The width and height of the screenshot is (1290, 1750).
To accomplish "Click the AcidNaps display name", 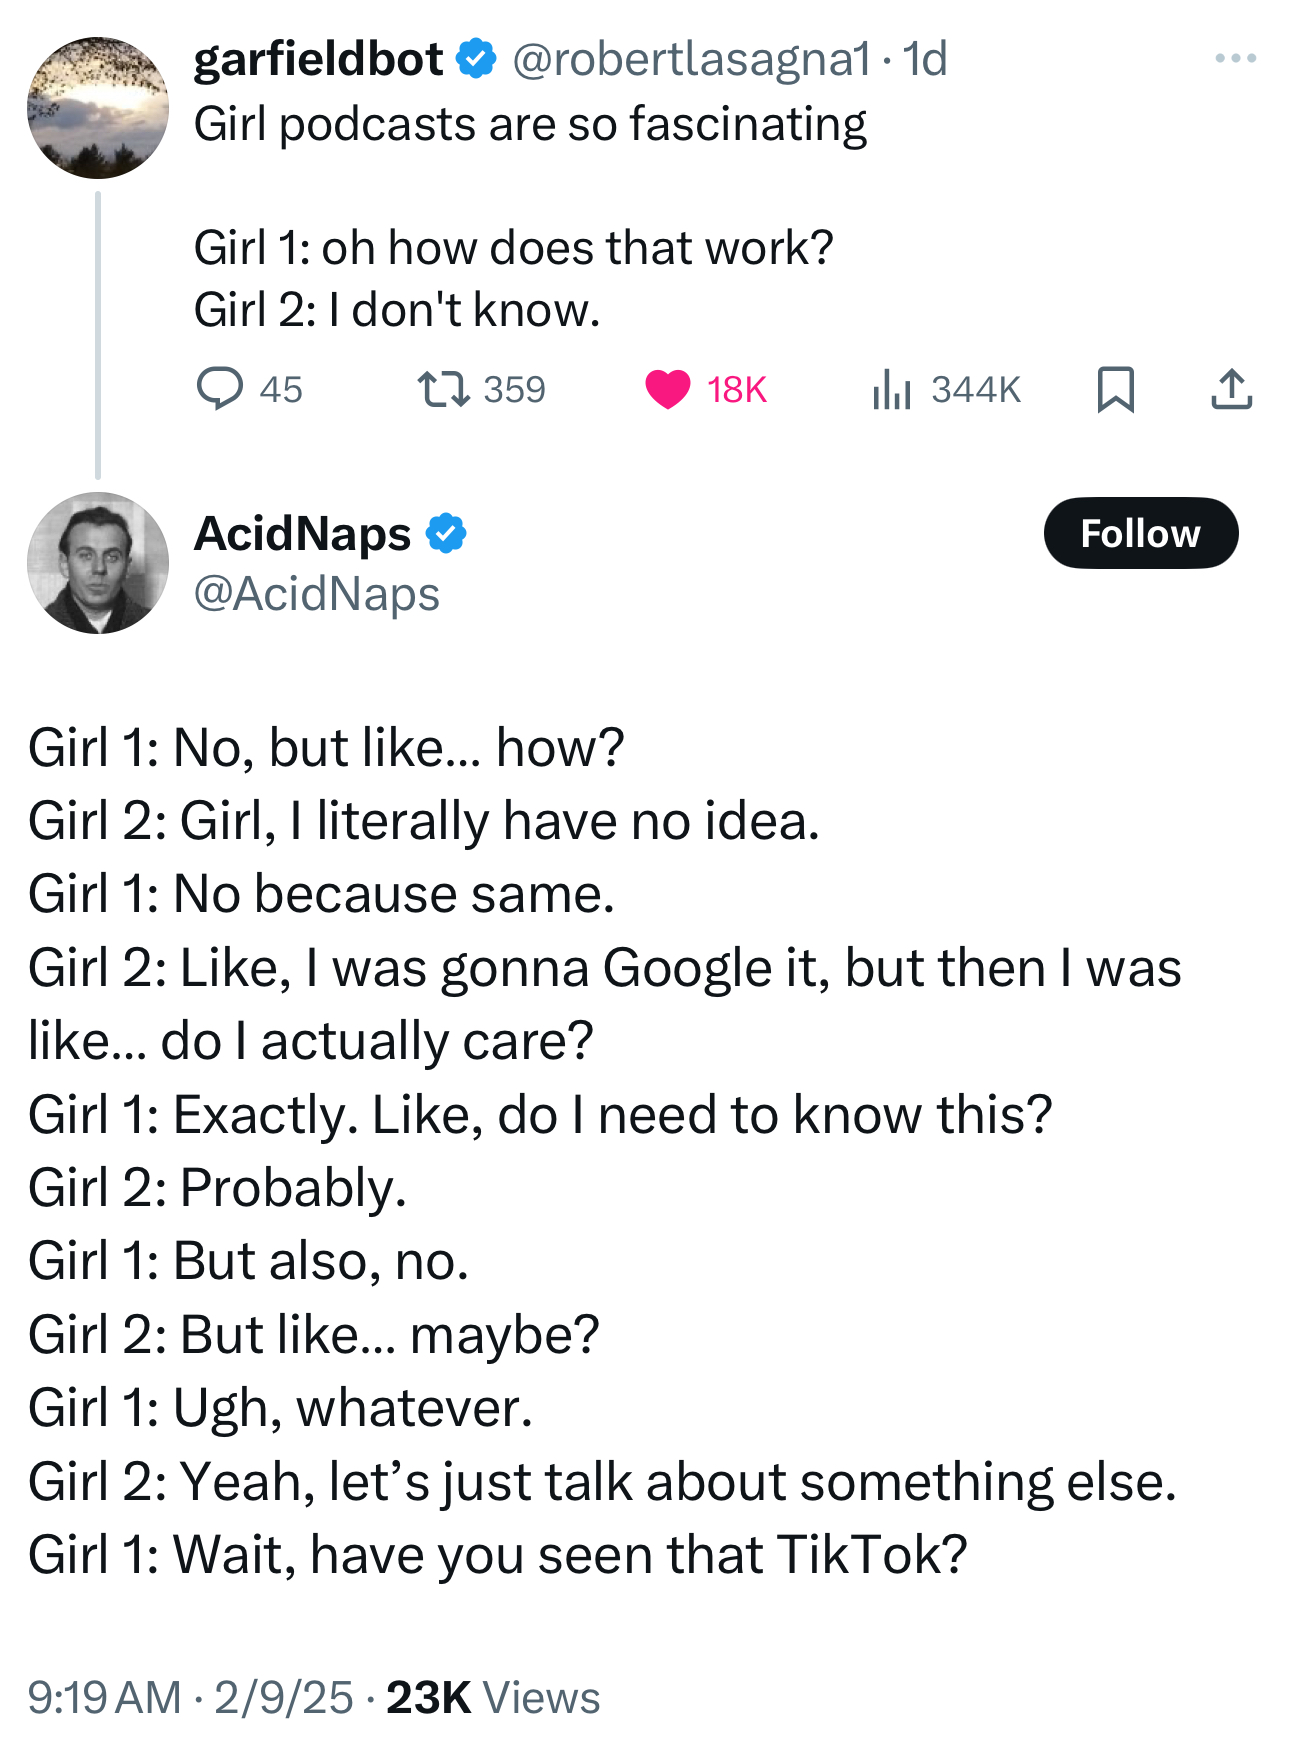I will (x=302, y=533).
